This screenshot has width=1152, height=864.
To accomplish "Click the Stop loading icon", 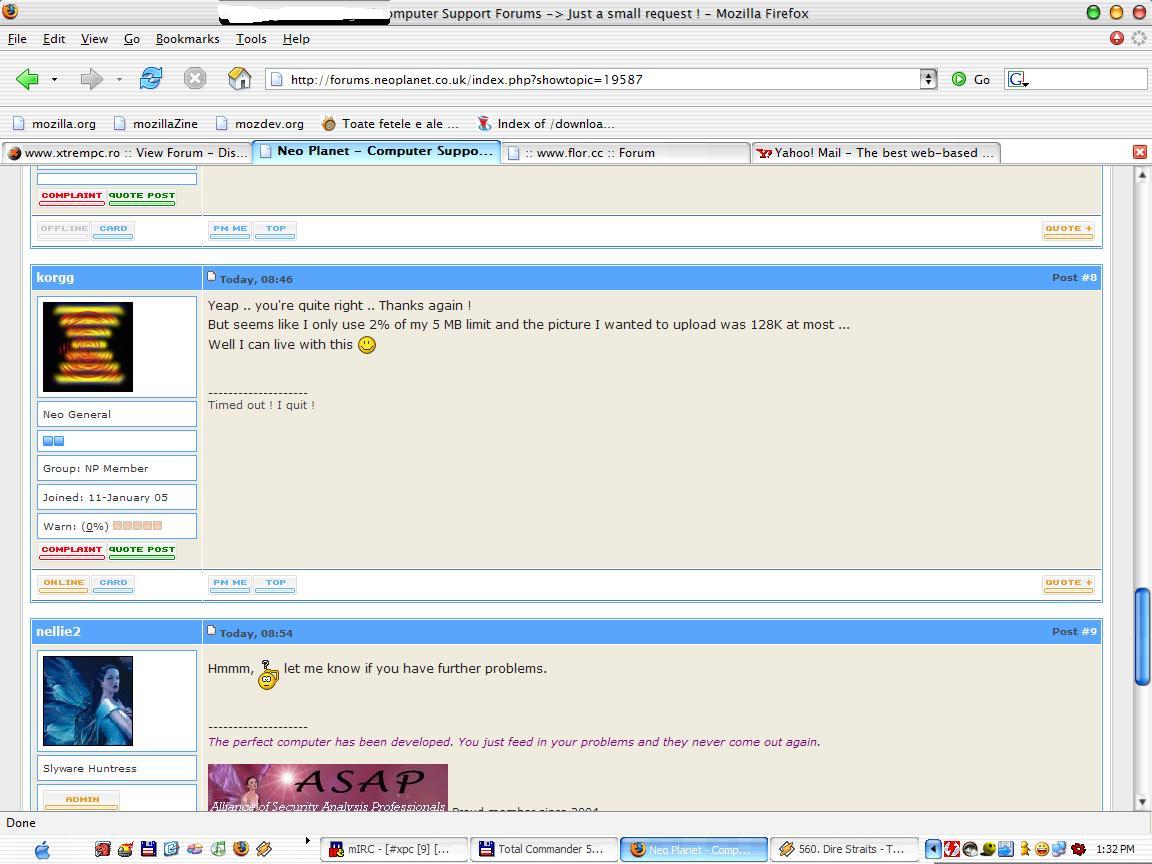I will (195, 78).
